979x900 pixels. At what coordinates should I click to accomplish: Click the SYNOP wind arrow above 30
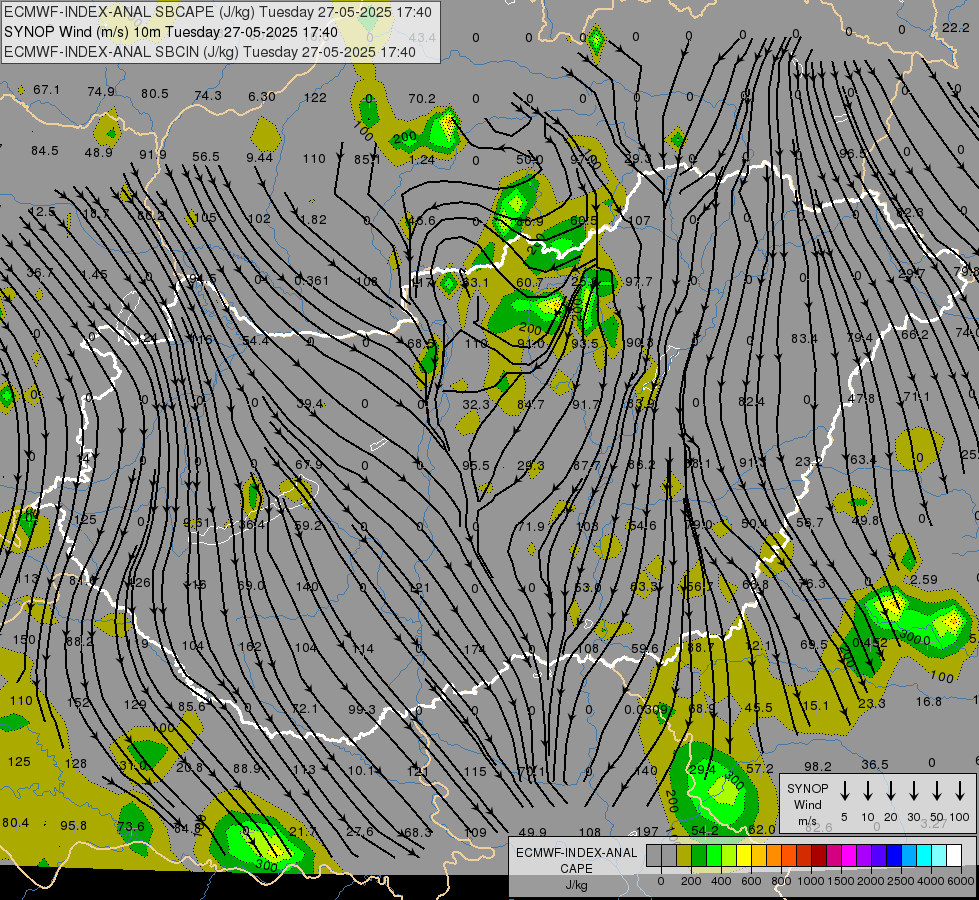[913, 790]
